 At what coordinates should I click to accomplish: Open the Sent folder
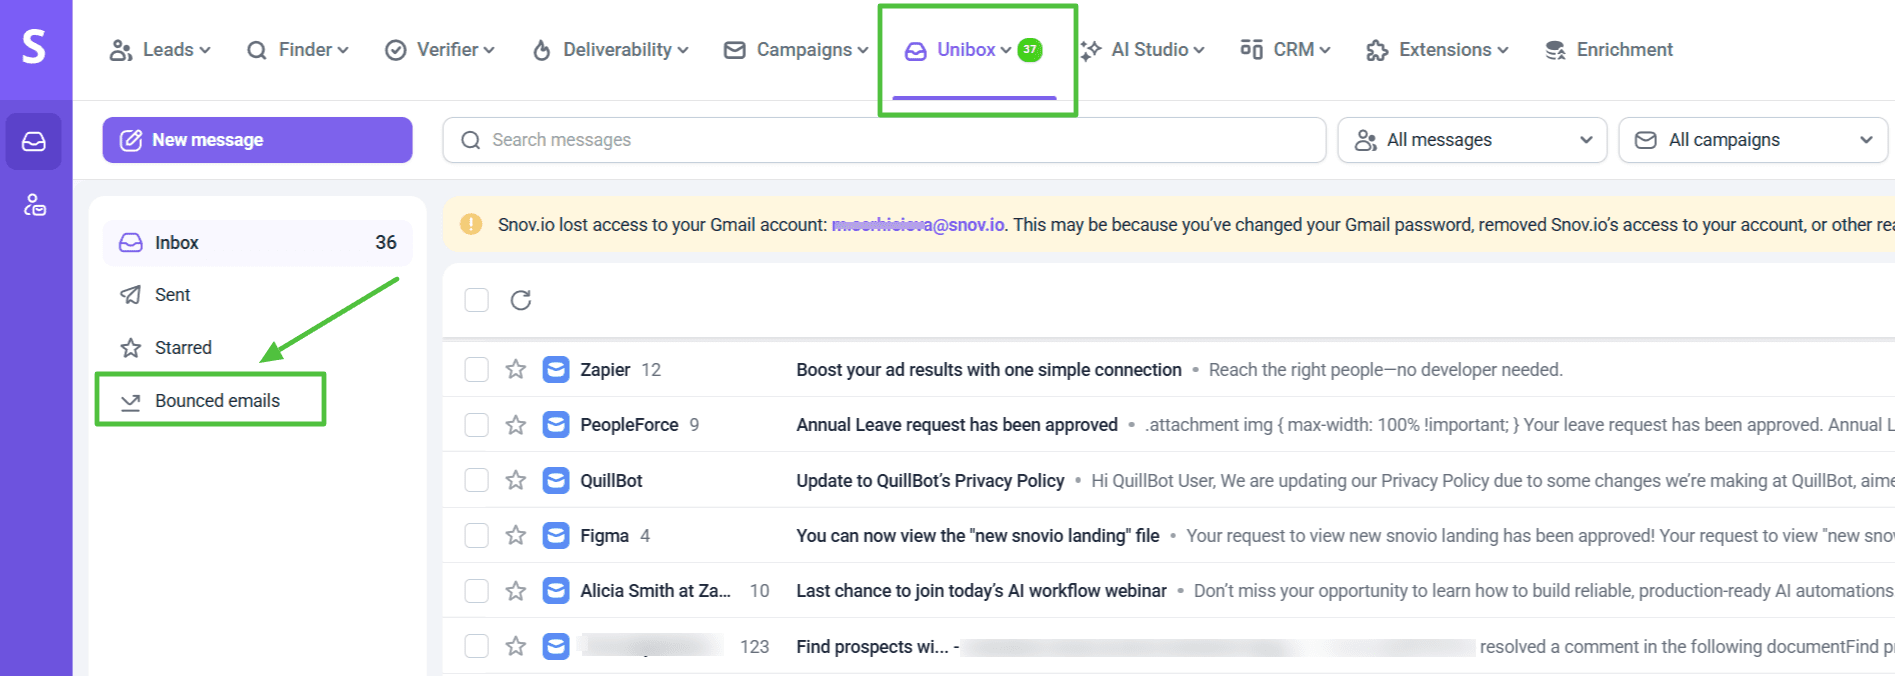click(x=172, y=295)
